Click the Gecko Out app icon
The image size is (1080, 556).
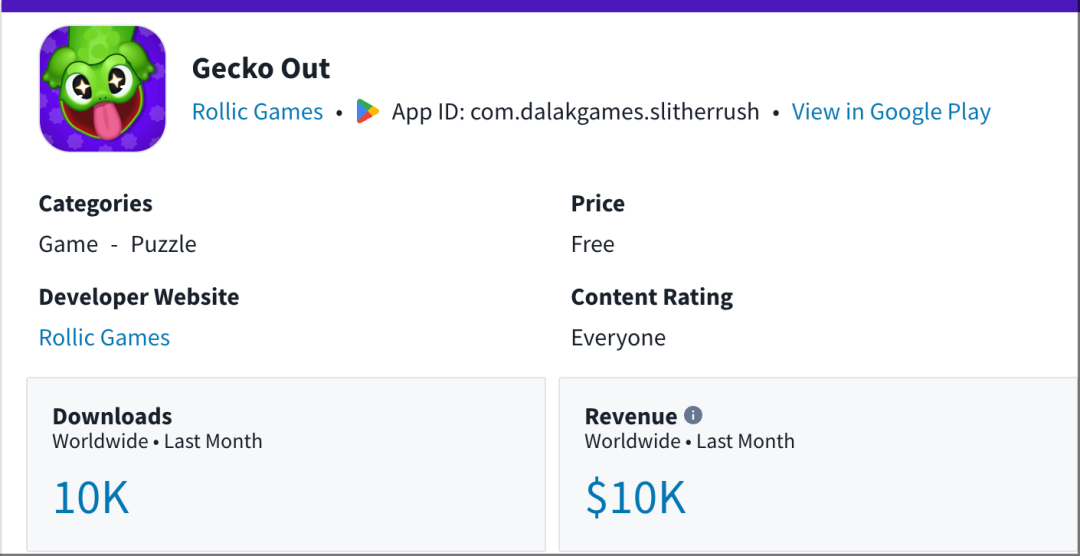[103, 89]
